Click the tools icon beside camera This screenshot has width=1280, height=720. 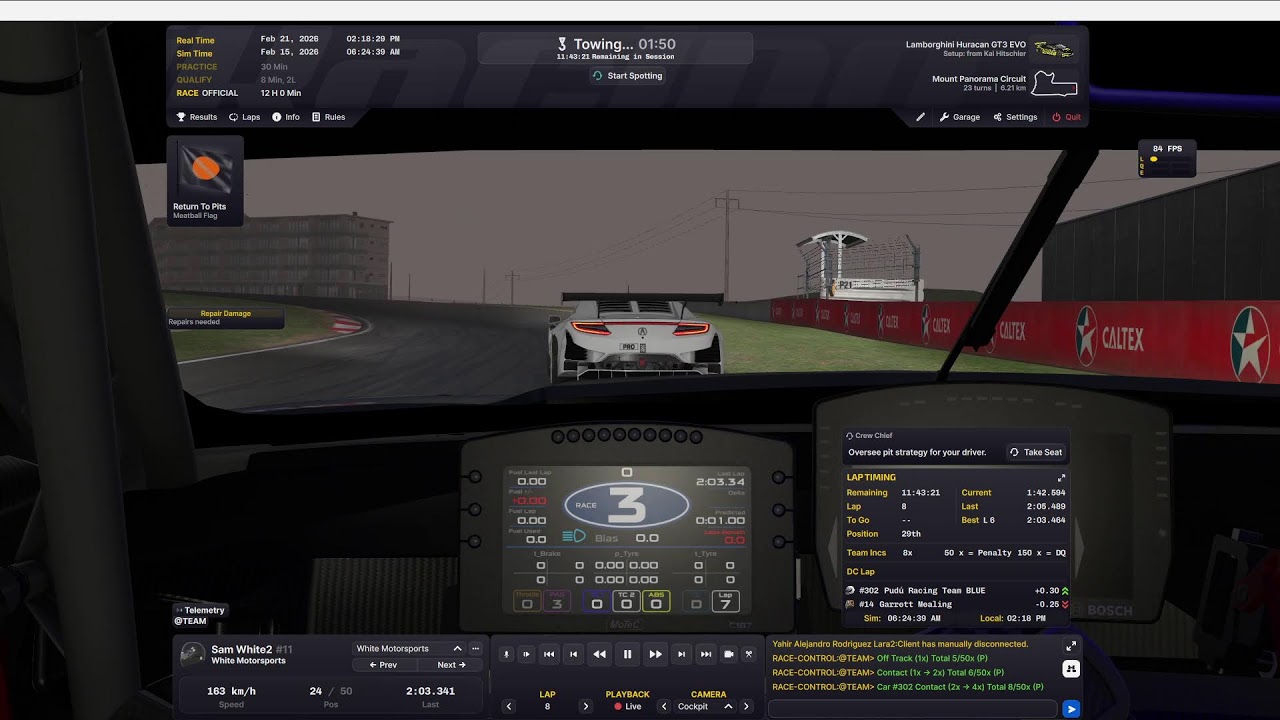pyautogui.click(x=749, y=654)
